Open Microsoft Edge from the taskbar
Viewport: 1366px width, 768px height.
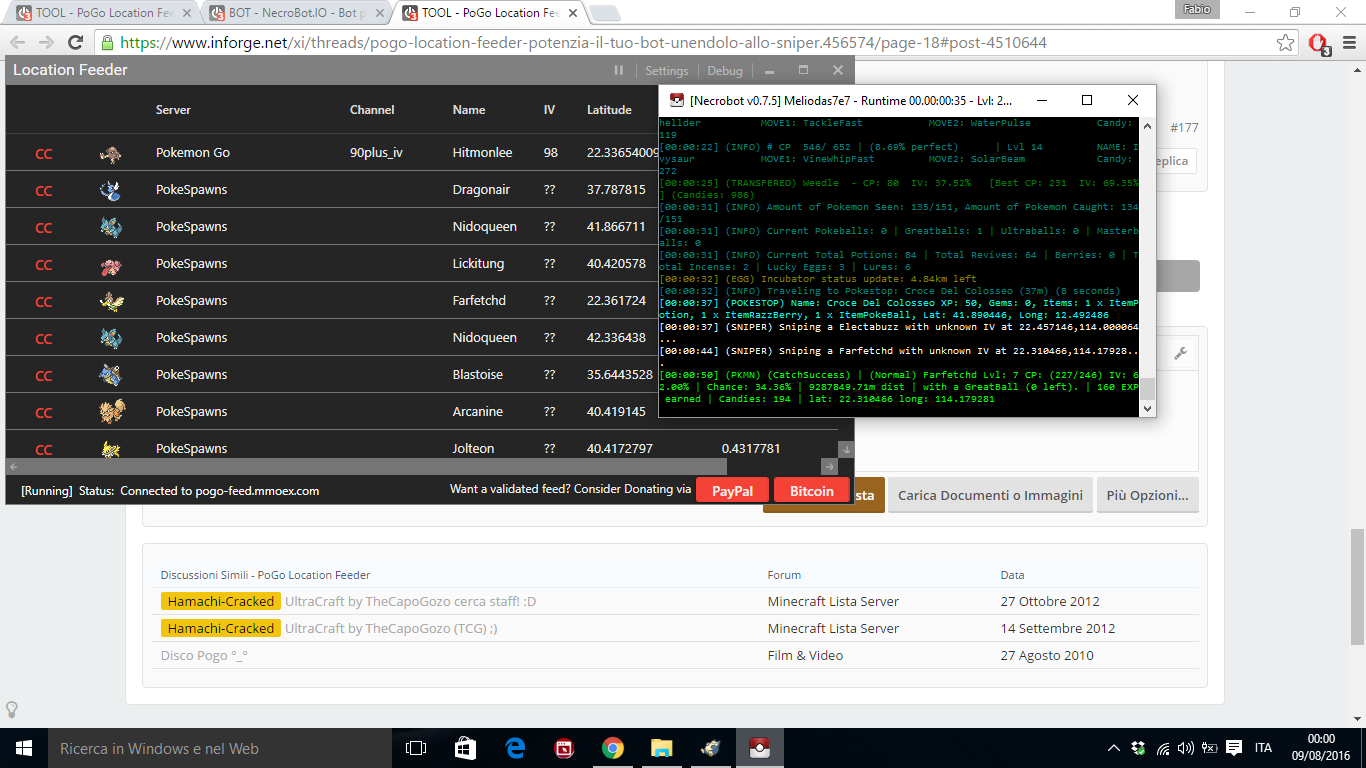[x=515, y=748]
